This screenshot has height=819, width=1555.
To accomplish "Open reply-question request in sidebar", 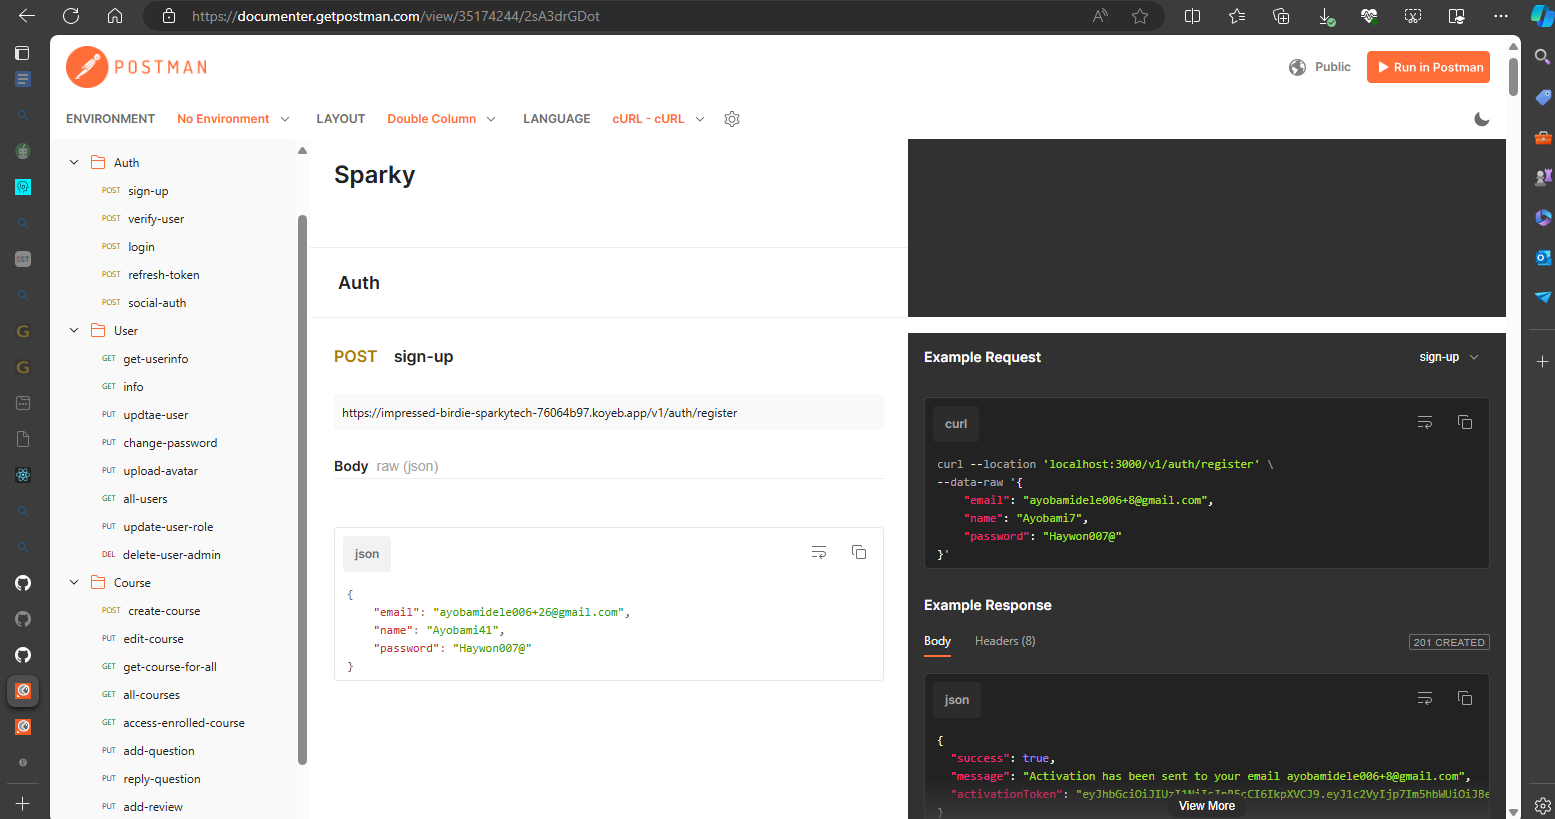I will pyautogui.click(x=162, y=779).
